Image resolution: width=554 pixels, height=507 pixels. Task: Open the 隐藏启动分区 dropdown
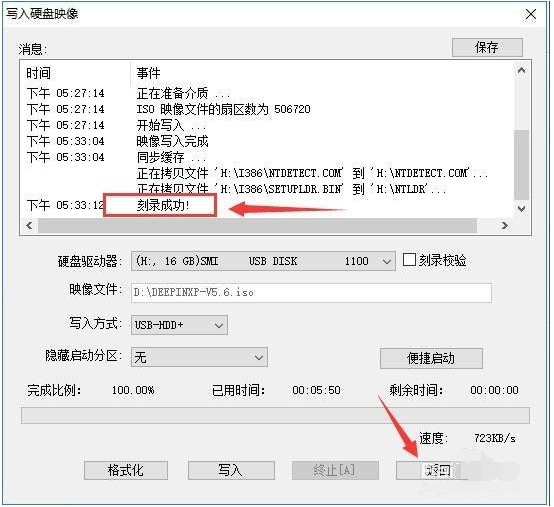tap(199, 357)
